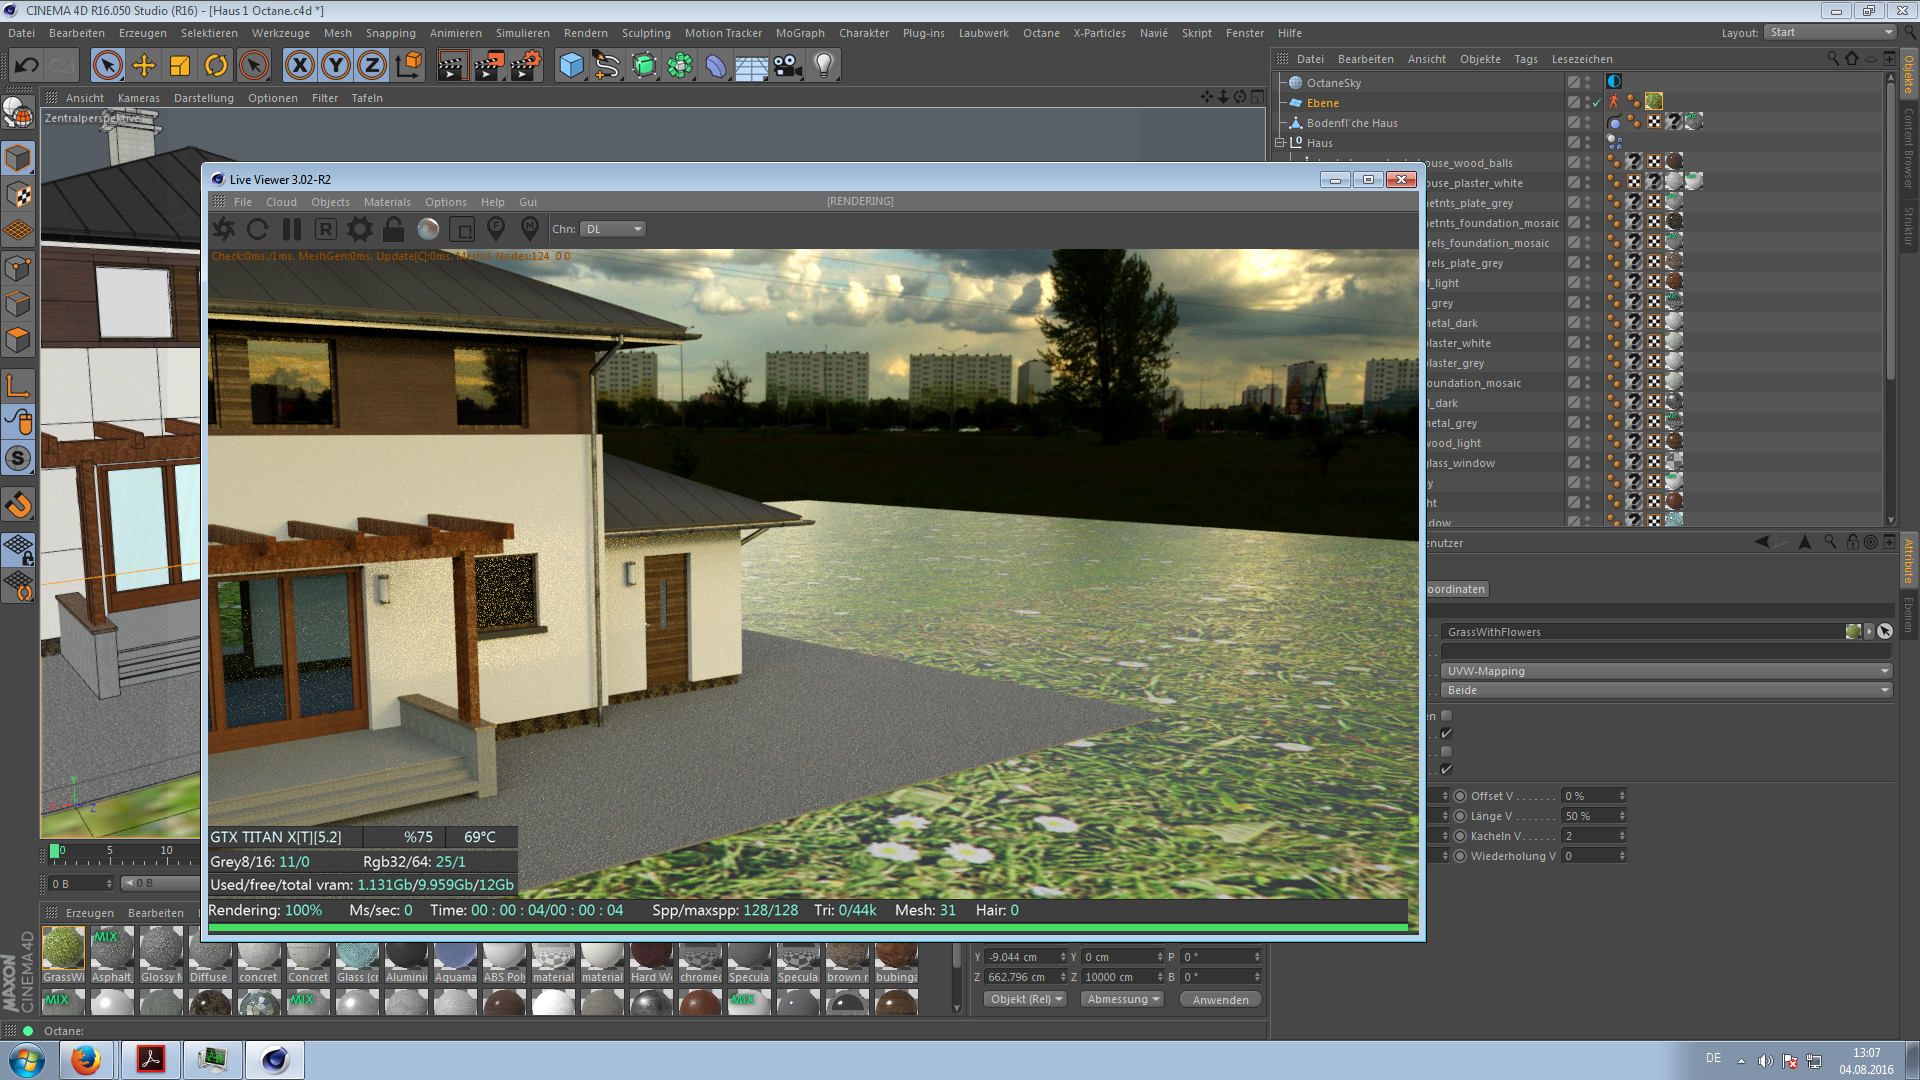Select the GrassWi material thumbnail
This screenshot has height=1080, width=1920.
pos(63,948)
